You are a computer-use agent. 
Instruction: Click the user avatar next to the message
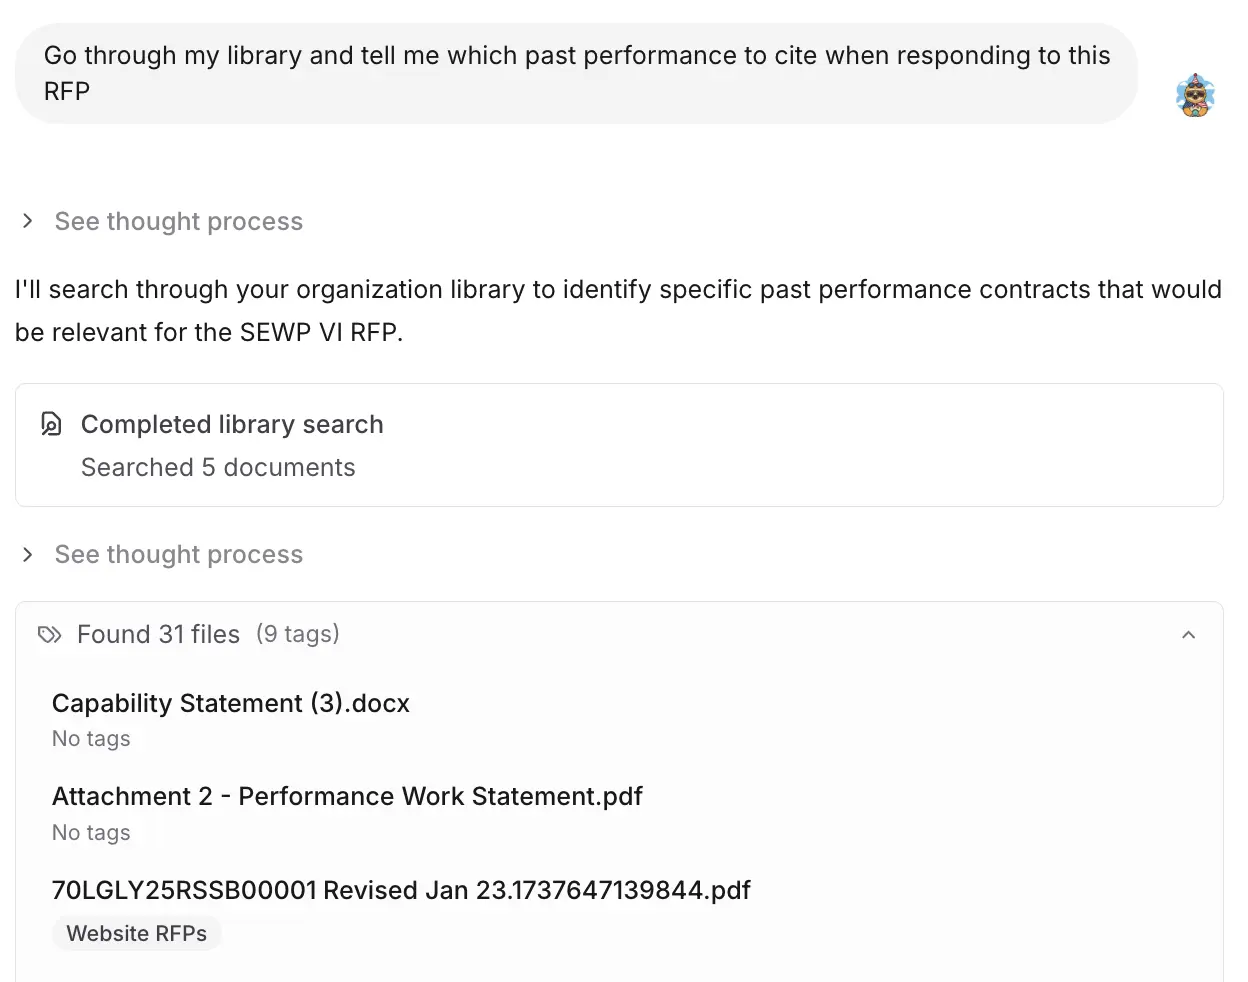(x=1194, y=94)
